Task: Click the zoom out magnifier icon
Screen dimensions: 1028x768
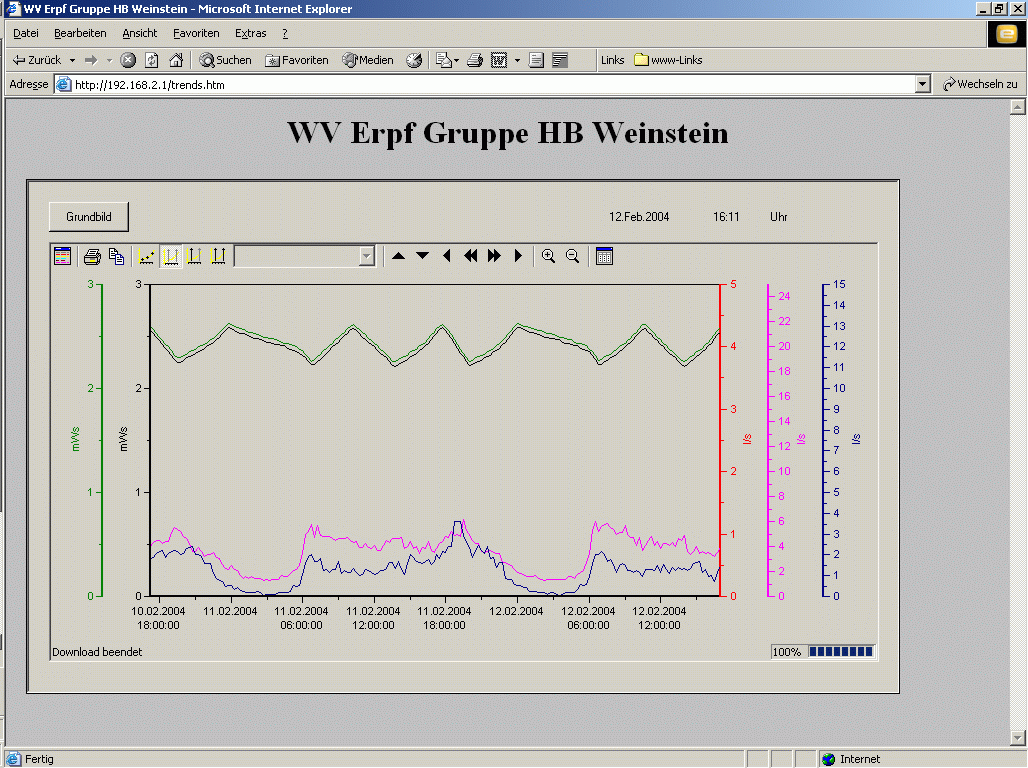Action: [571, 256]
